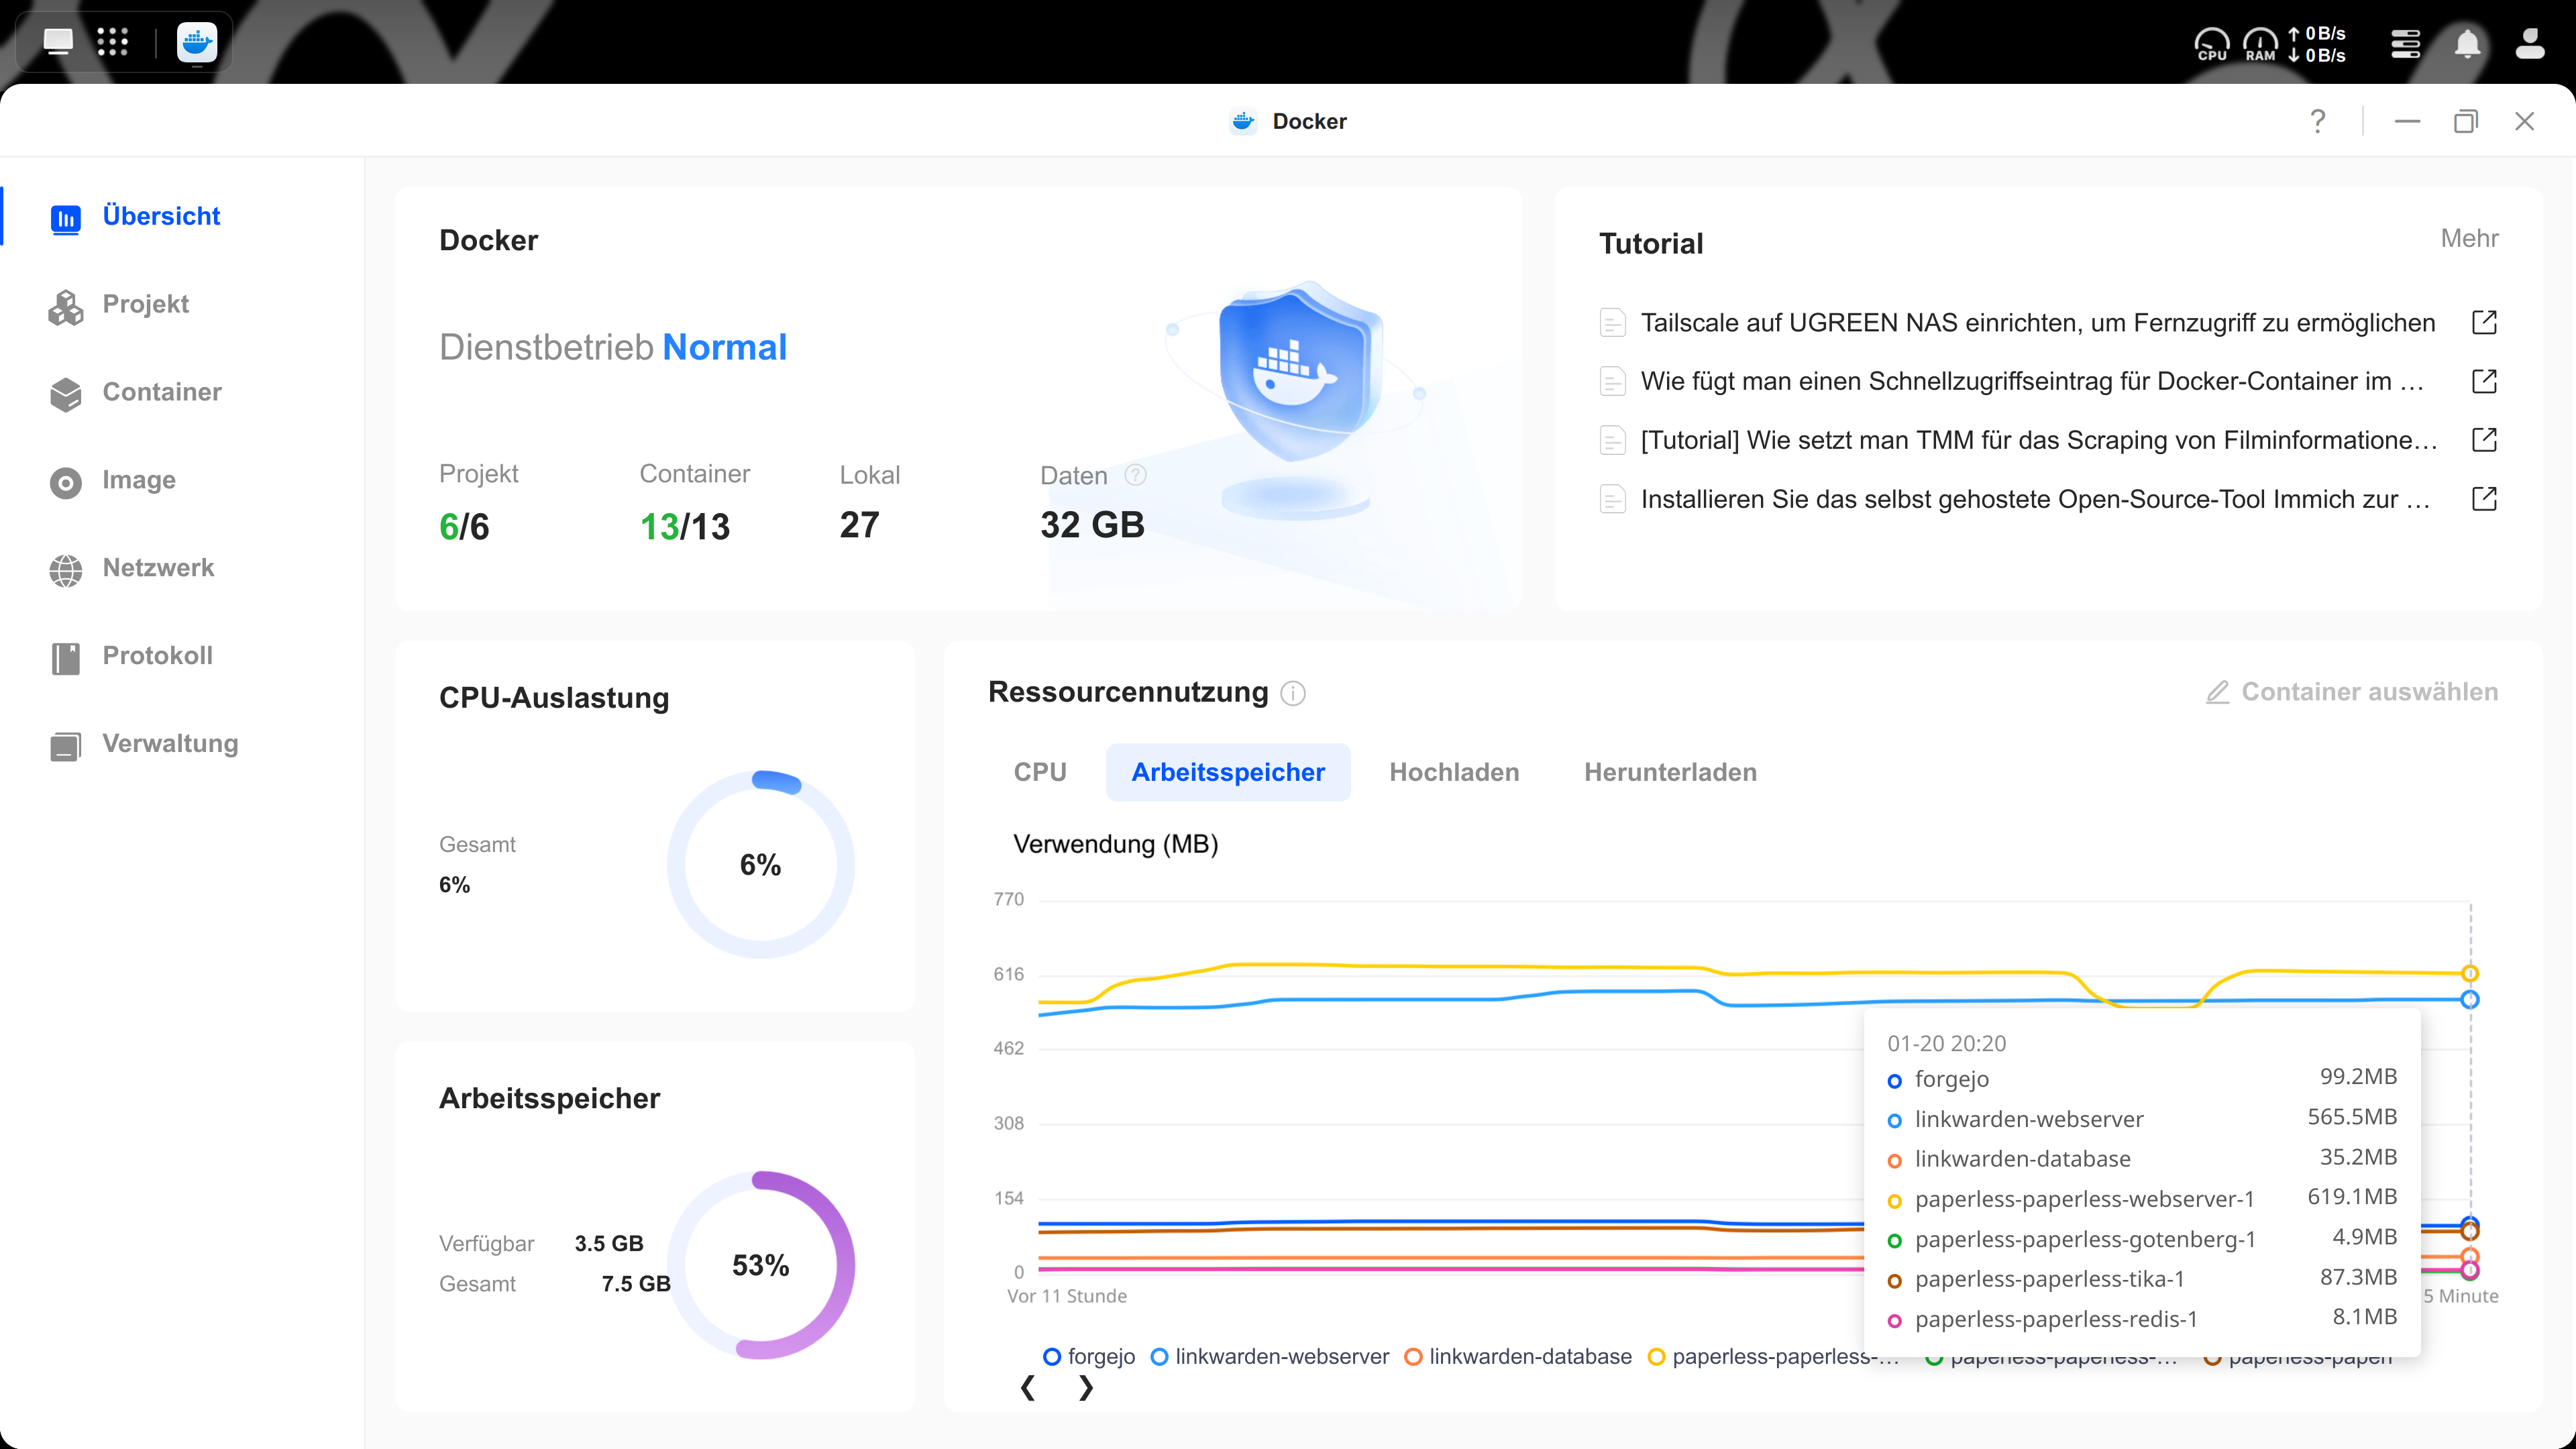Click Mehr link in Tutorial panel
This screenshot has height=1449, width=2576.
(x=2469, y=238)
